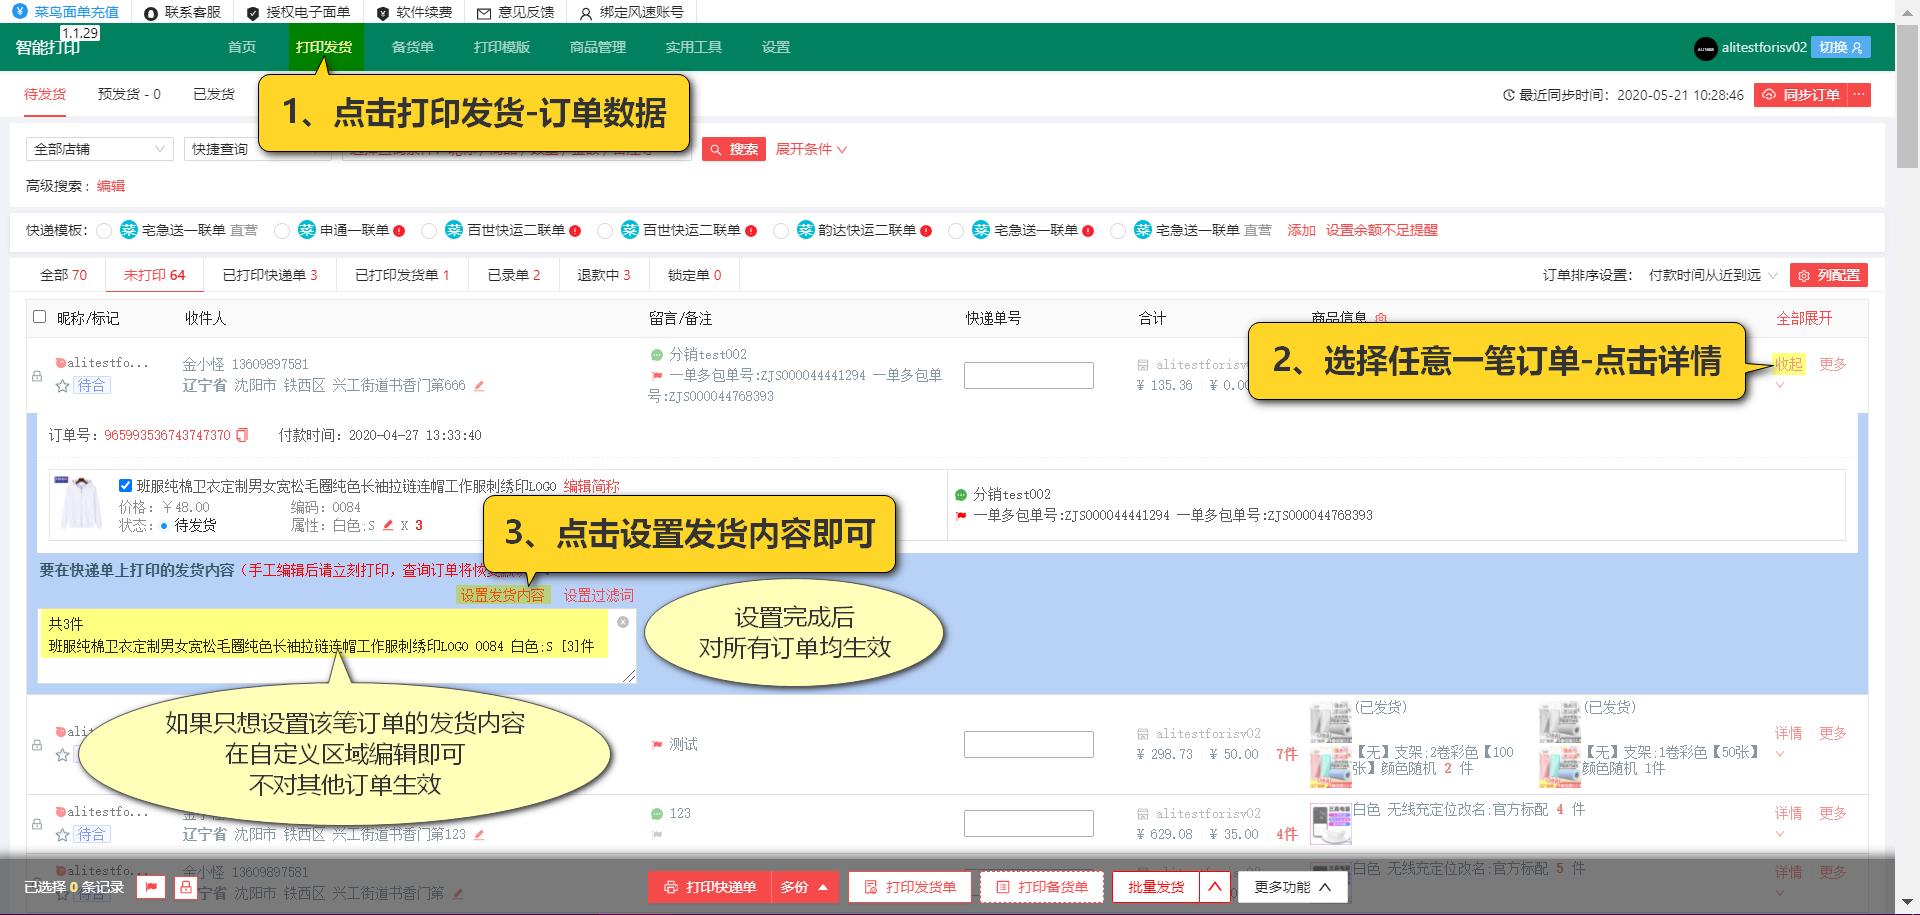The image size is (1920, 915).
Task: Click the 打印发货单 button
Action: 909,886
